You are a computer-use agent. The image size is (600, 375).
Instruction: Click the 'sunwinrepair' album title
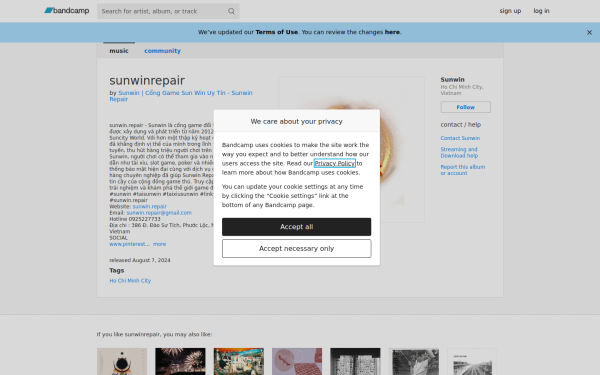click(x=147, y=80)
